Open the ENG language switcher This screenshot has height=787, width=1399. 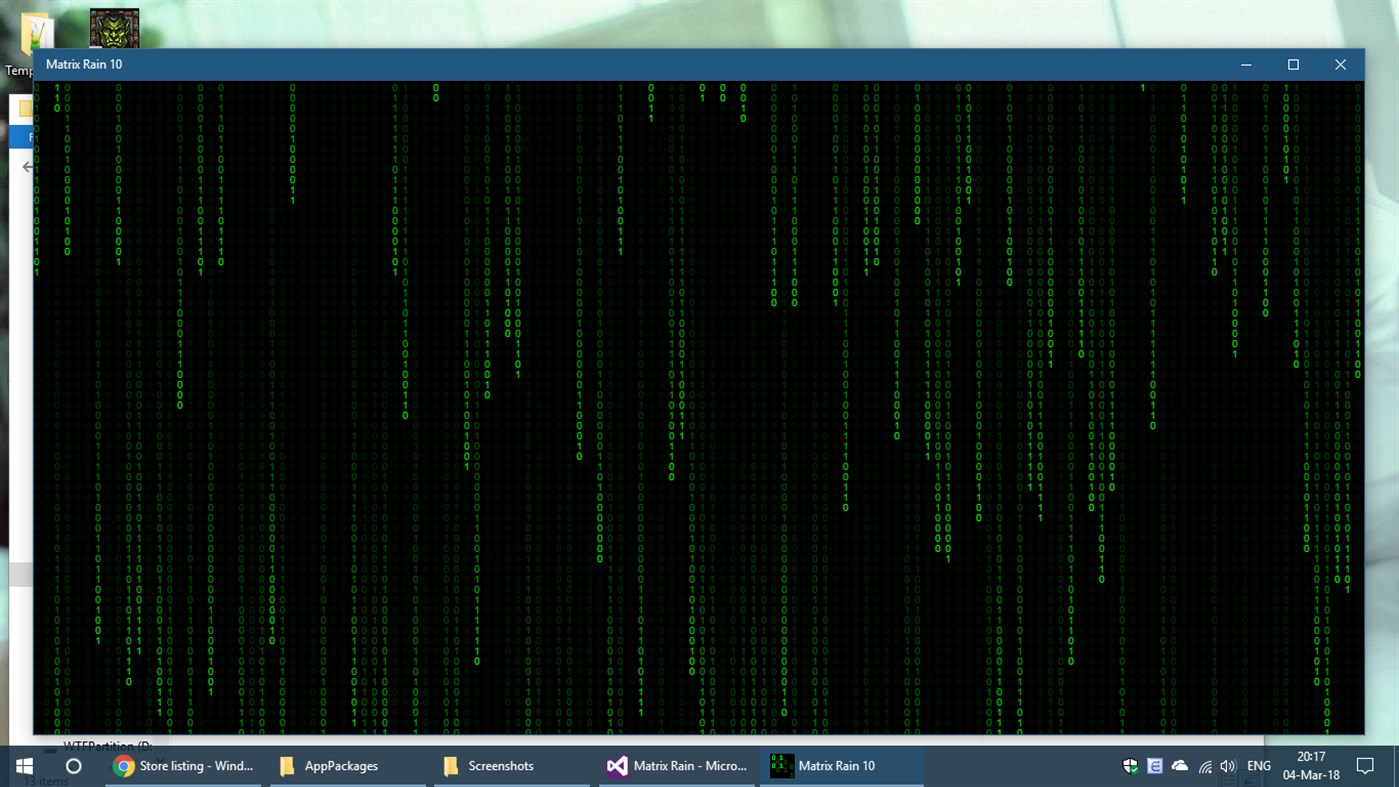click(1258, 766)
